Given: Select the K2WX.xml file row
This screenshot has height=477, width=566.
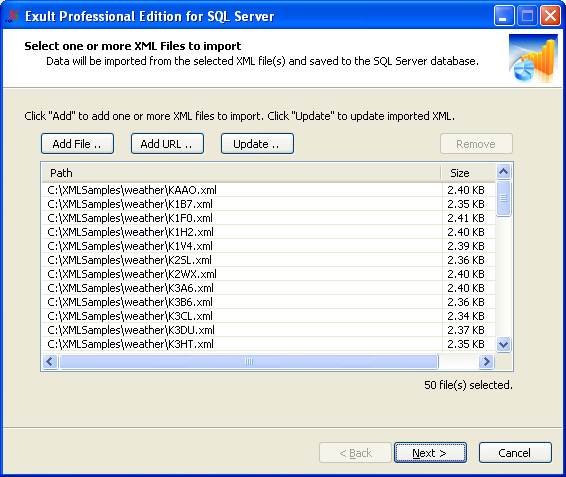Looking at the screenshot, I should 269,274.
